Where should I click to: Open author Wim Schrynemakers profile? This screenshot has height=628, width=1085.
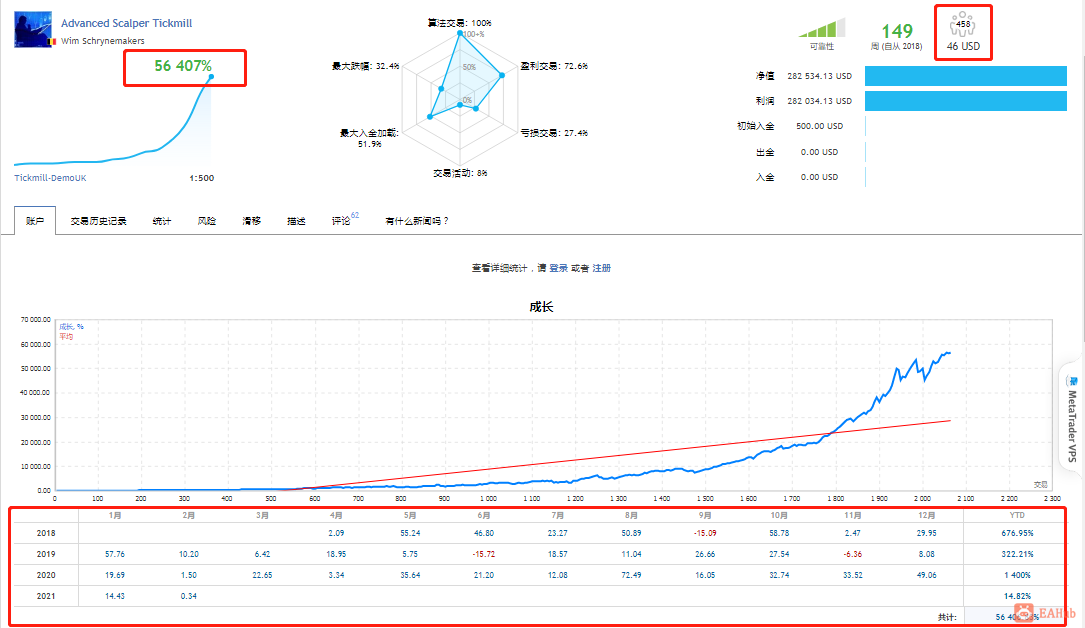point(102,41)
